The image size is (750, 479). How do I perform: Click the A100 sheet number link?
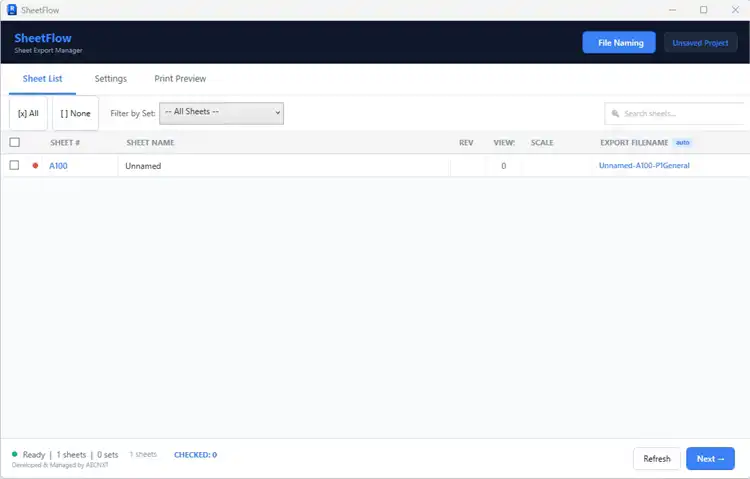(x=58, y=166)
